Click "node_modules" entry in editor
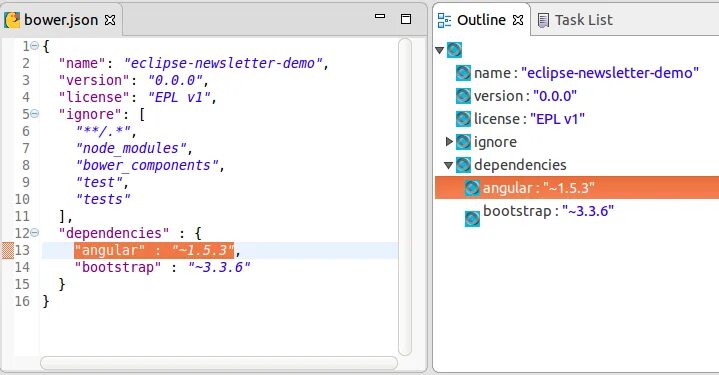The width and height of the screenshot is (719, 375). [131, 148]
